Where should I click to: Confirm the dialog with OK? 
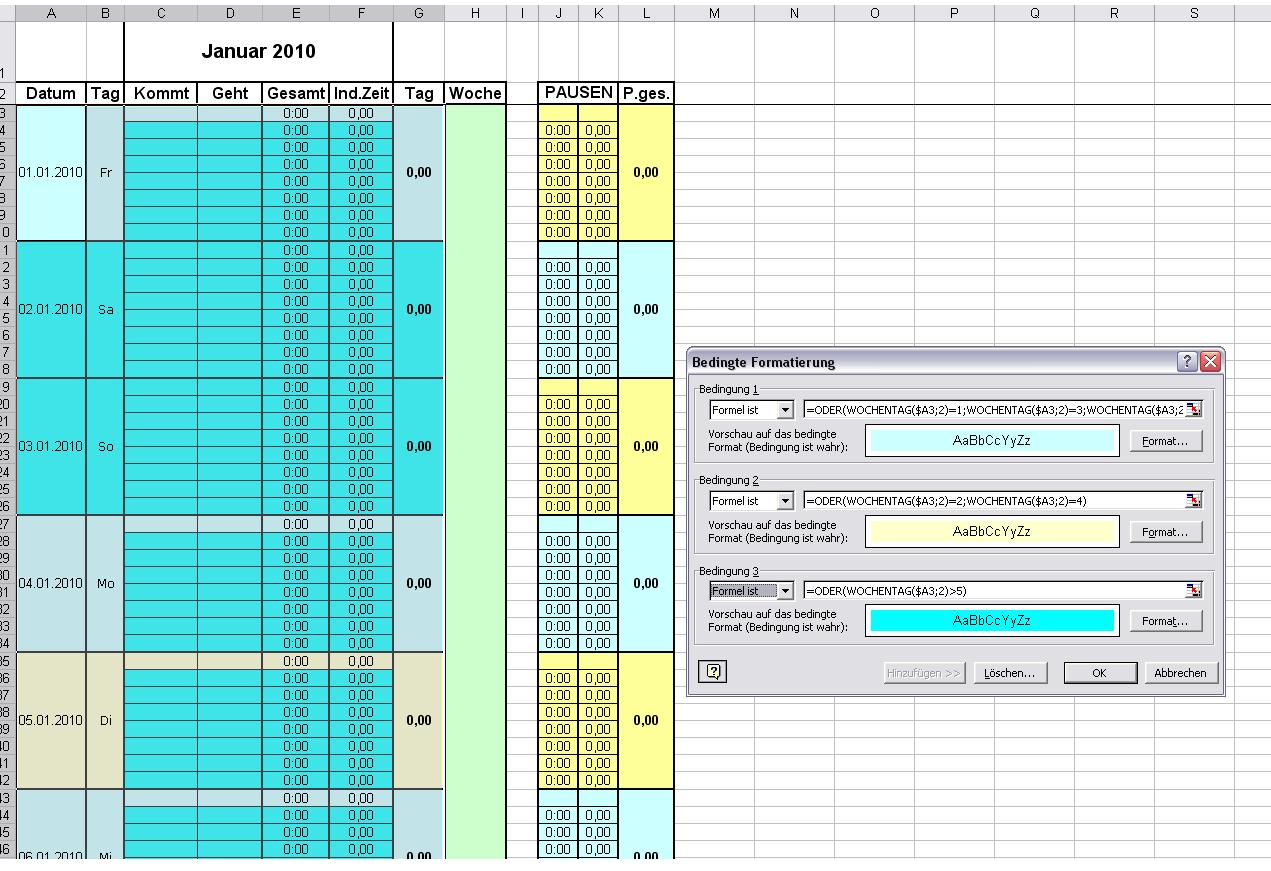pos(1100,673)
